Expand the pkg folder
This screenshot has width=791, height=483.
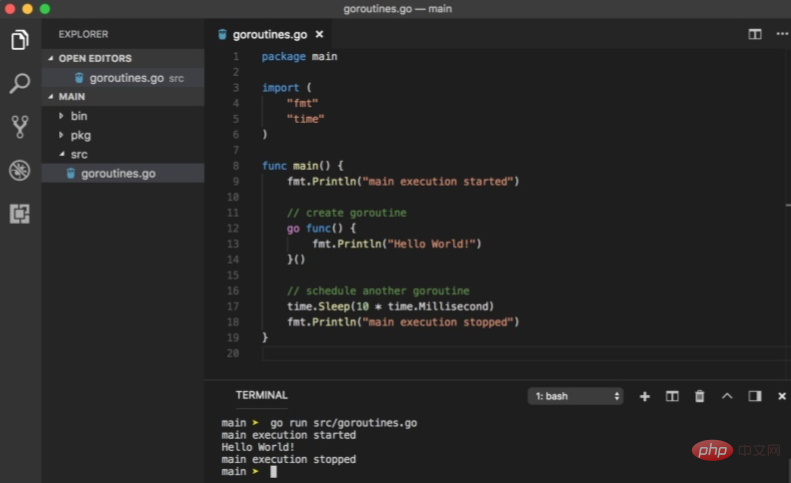[x=80, y=135]
